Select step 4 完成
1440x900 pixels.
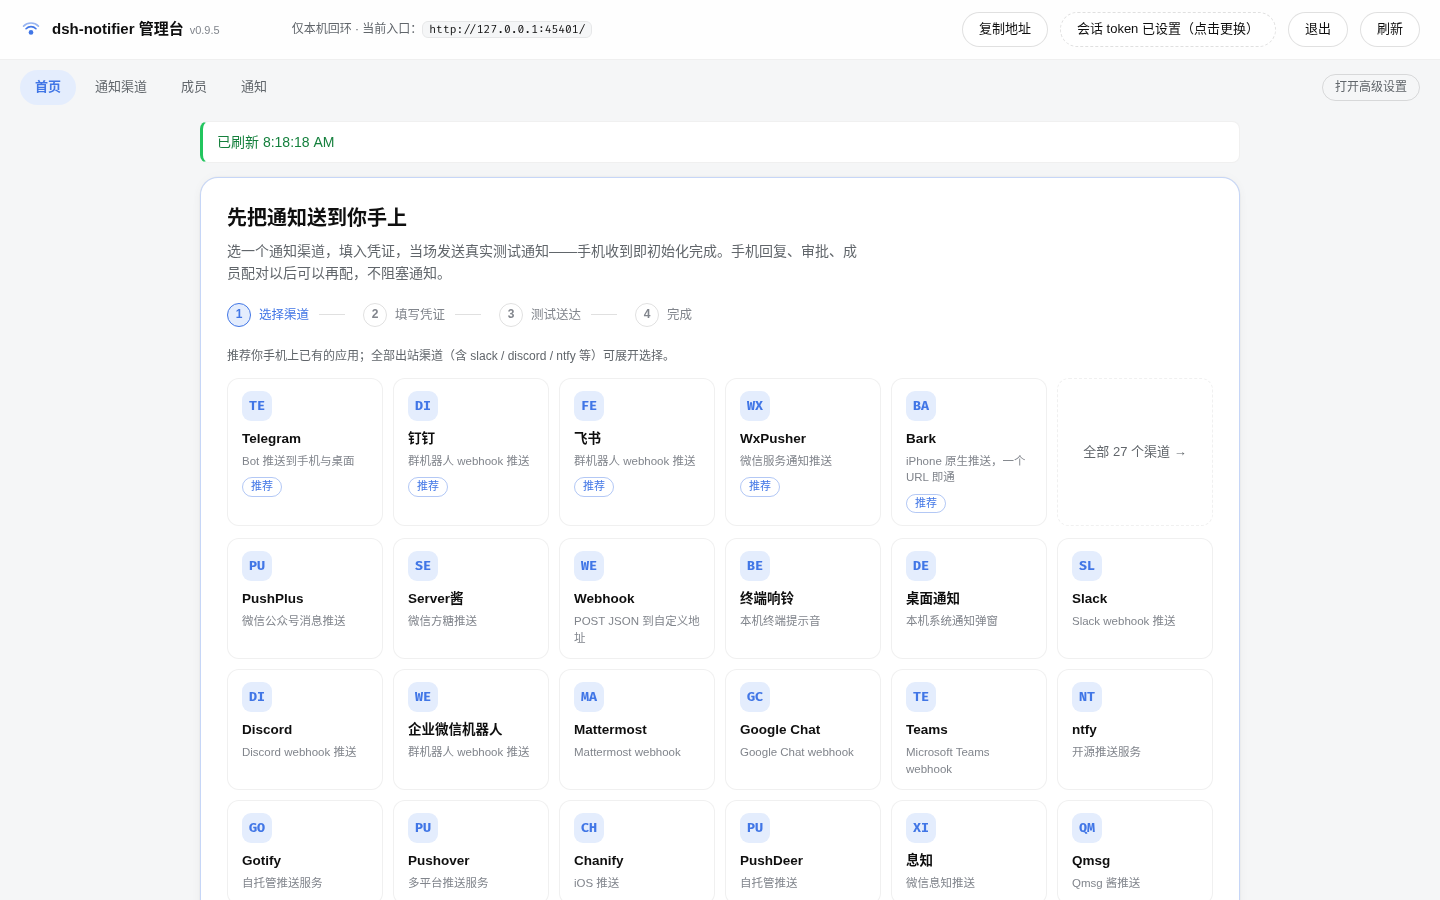pos(664,315)
